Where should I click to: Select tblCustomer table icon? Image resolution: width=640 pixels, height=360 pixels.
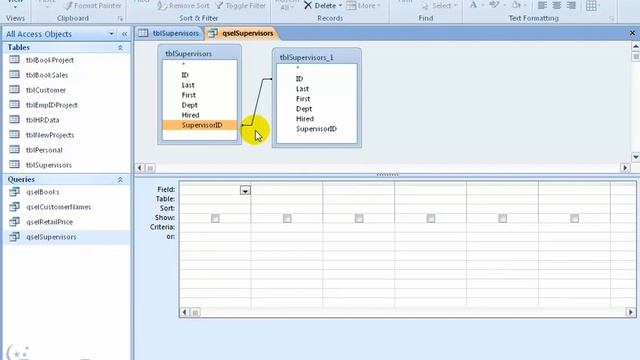(x=14, y=89)
